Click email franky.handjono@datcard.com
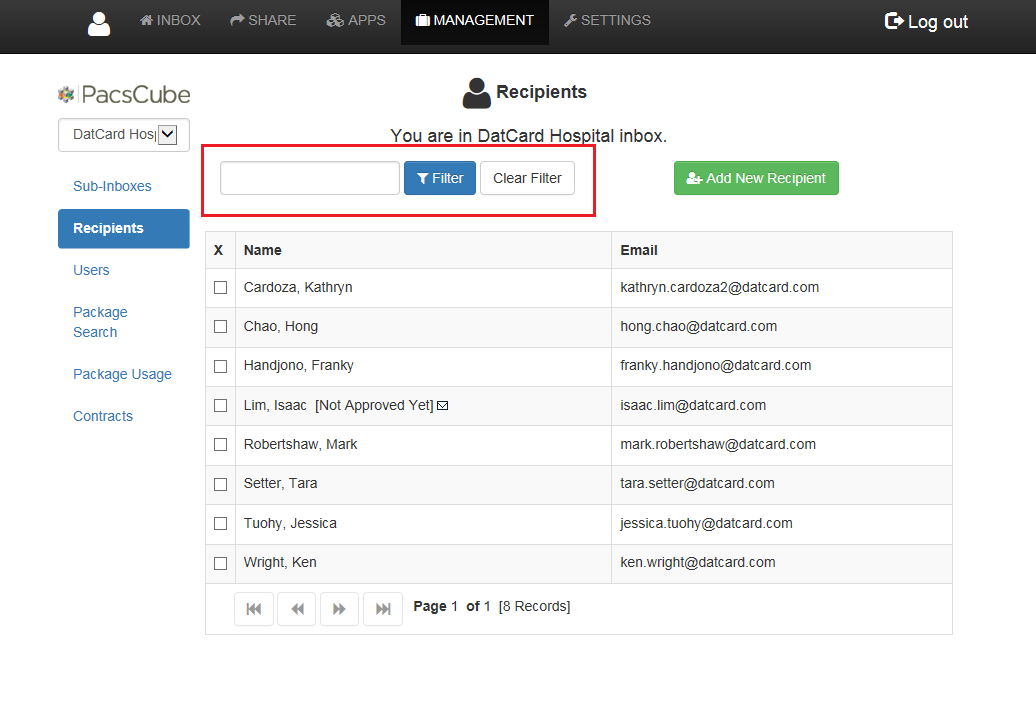 tap(716, 365)
